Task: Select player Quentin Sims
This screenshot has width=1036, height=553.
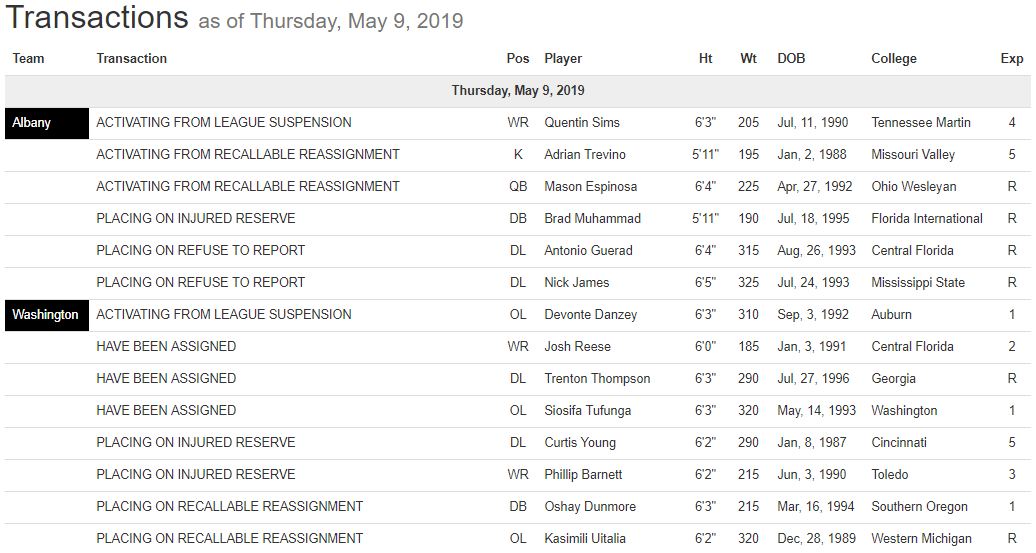Action: pyautogui.click(x=582, y=123)
